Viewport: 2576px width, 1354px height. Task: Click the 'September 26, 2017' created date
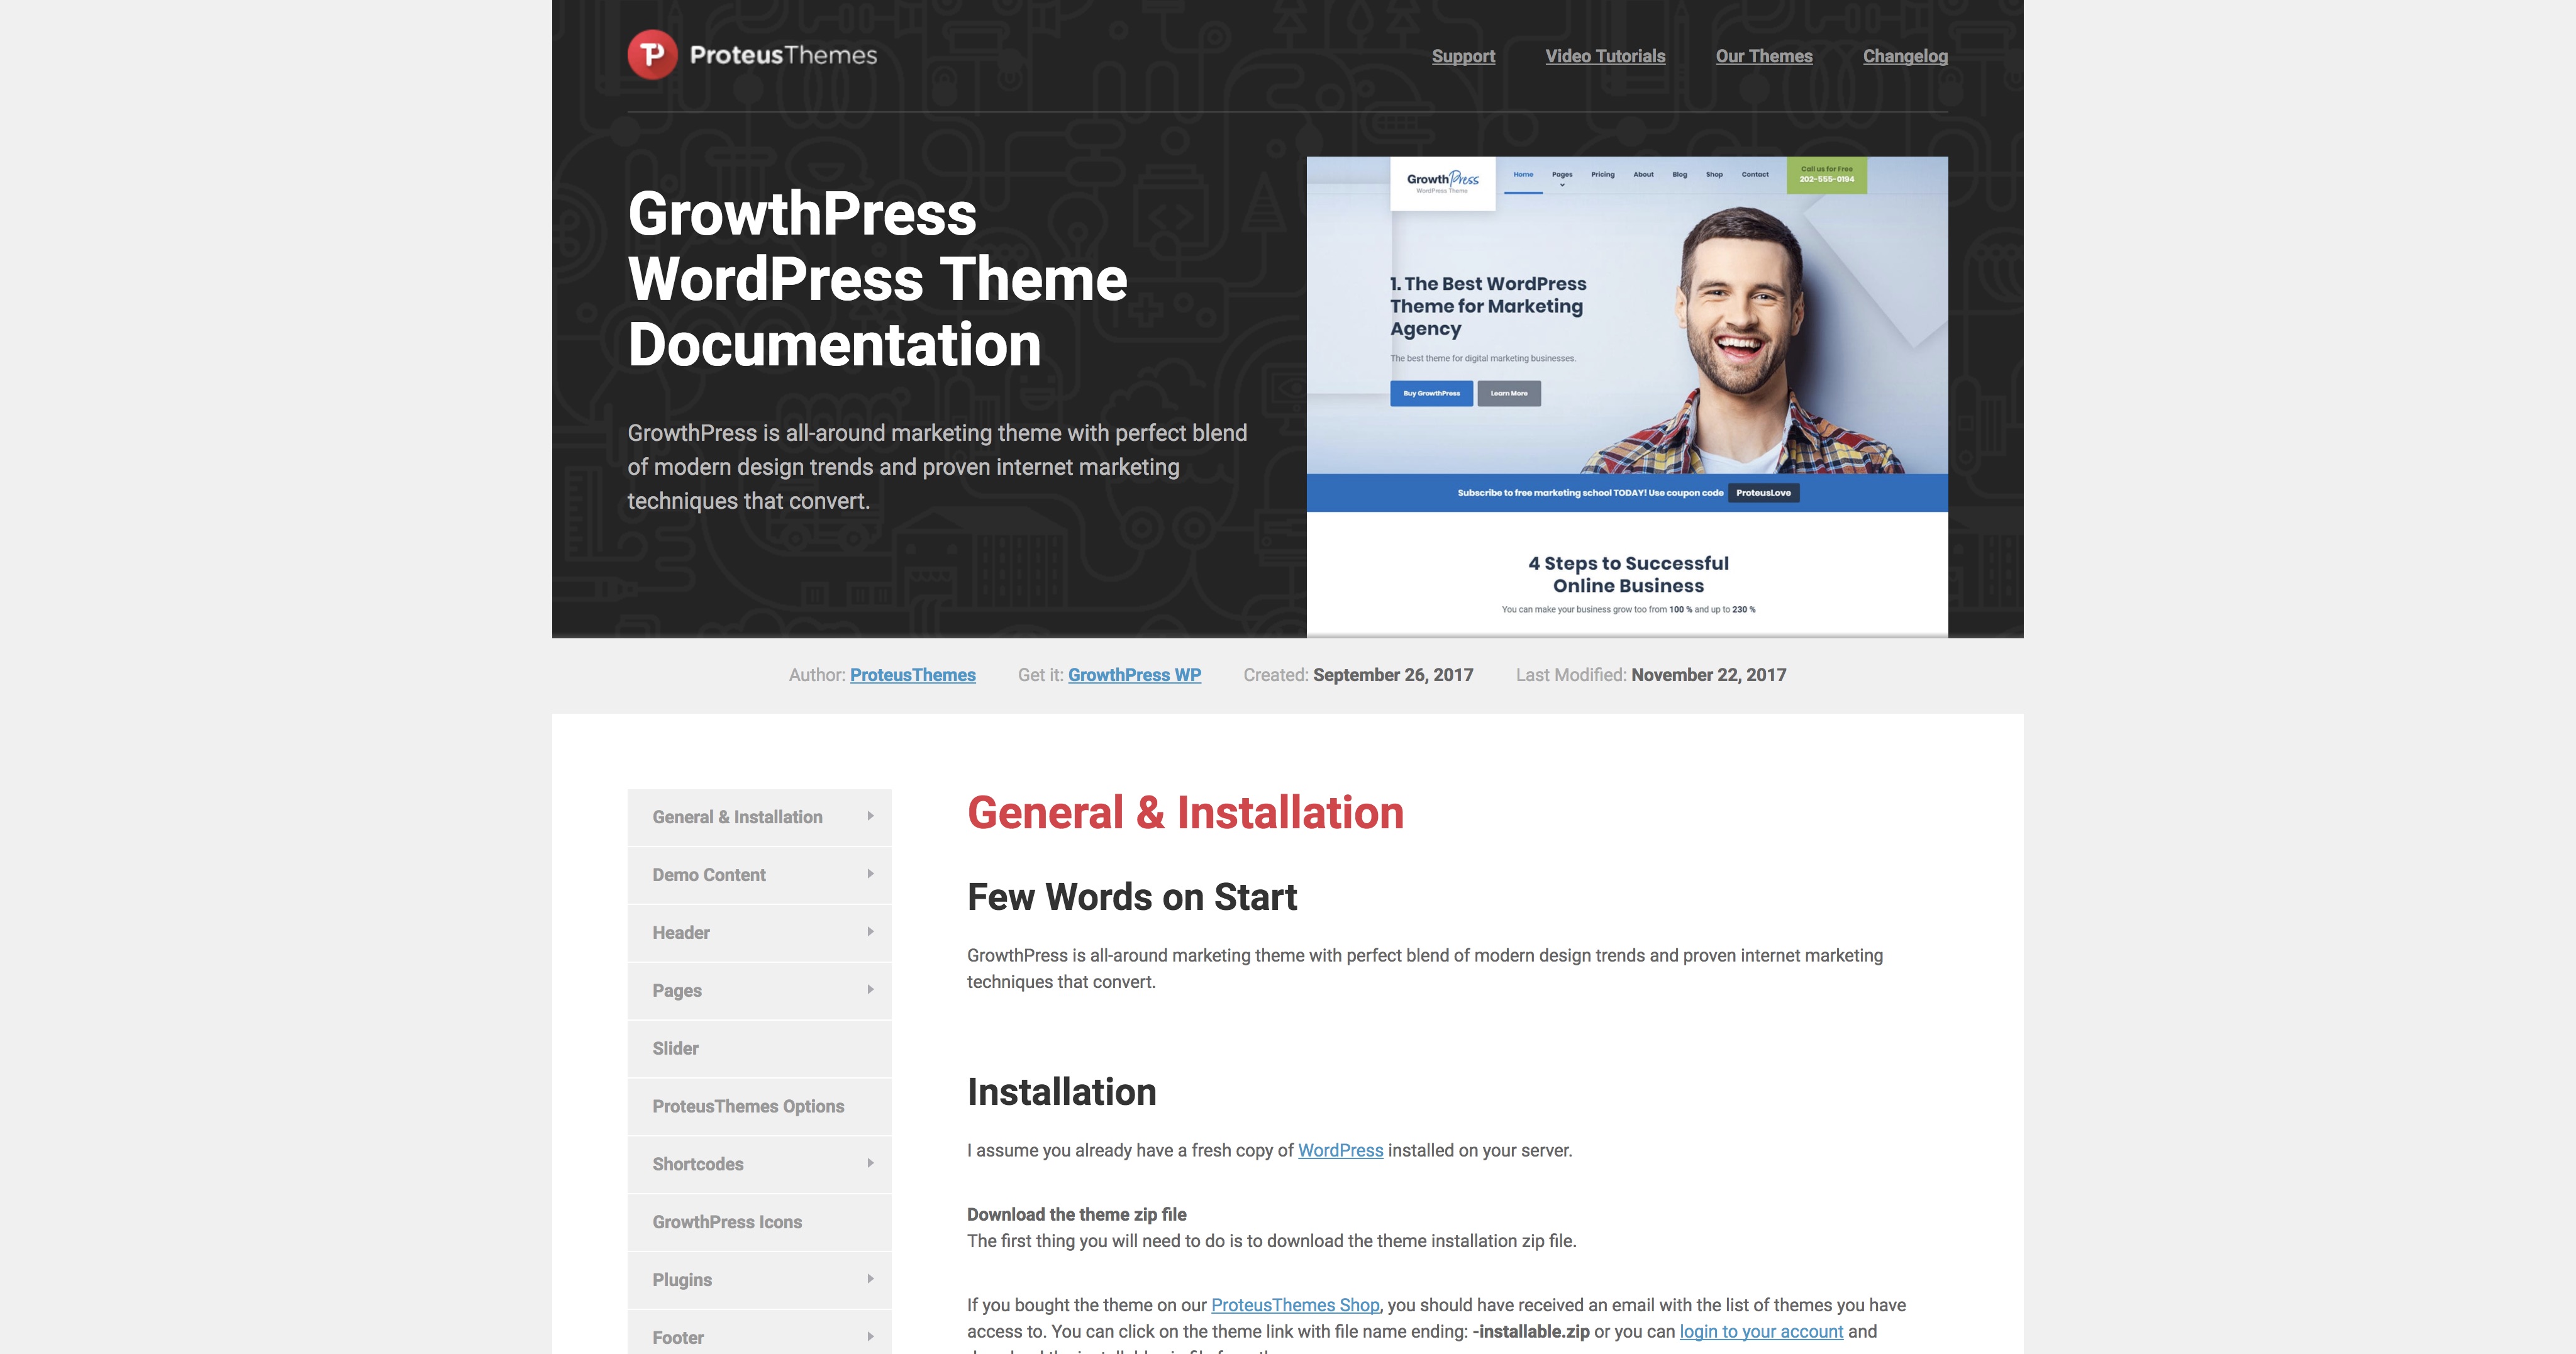(x=1393, y=675)
